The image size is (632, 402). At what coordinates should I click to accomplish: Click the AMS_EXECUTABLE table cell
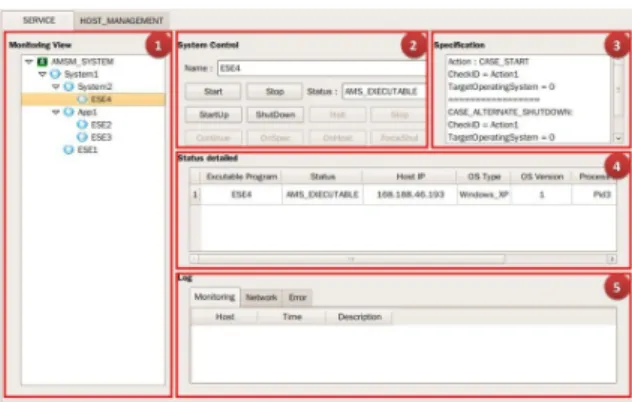[x=322, y=194]
